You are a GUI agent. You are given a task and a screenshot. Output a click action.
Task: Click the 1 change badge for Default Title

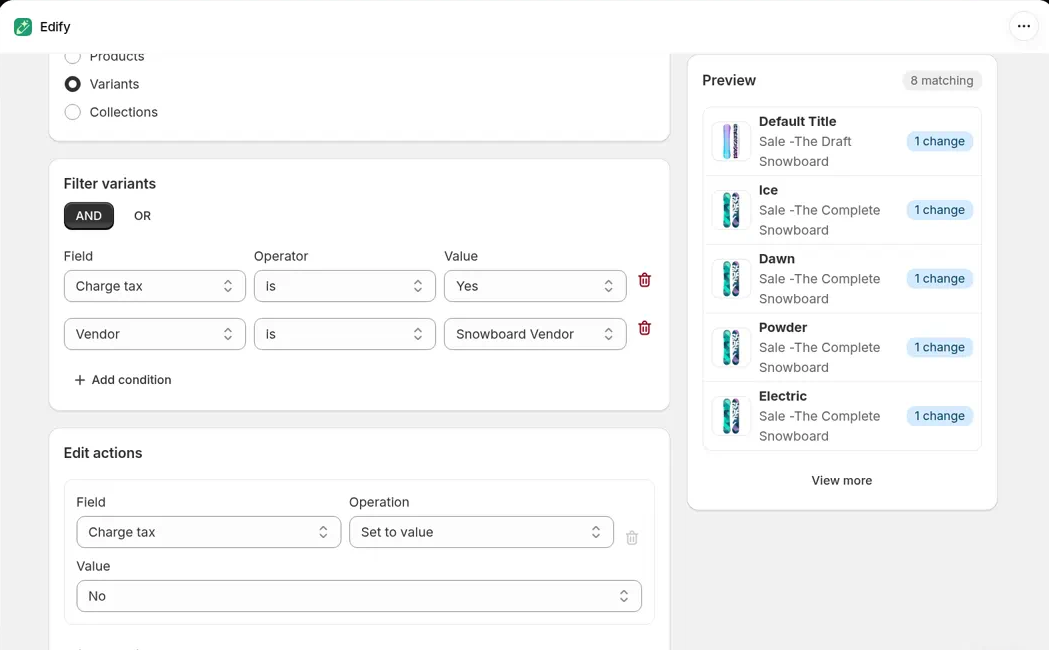click(939, 142)
